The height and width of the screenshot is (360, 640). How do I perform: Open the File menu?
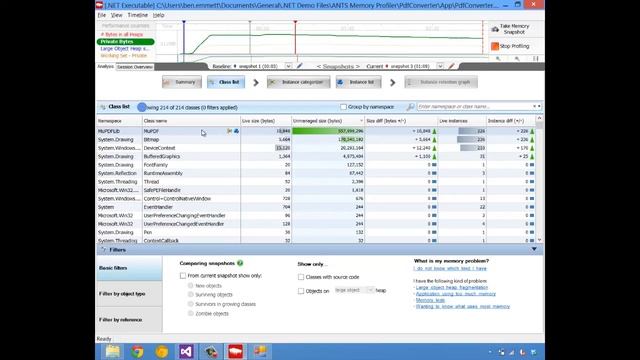coord(102,15)
